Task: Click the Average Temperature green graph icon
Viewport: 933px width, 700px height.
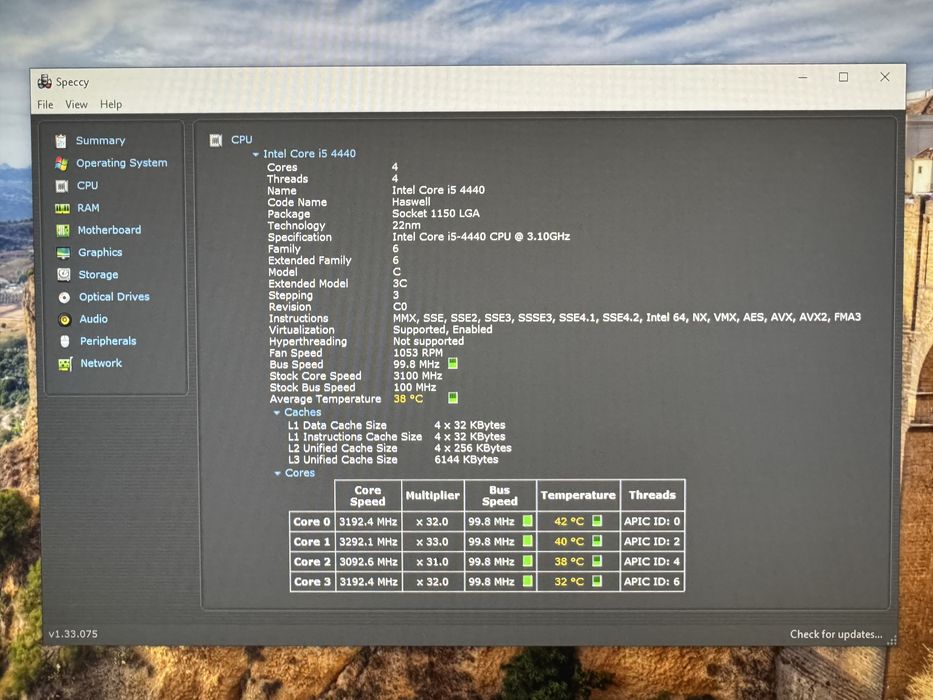Action: 453,398
